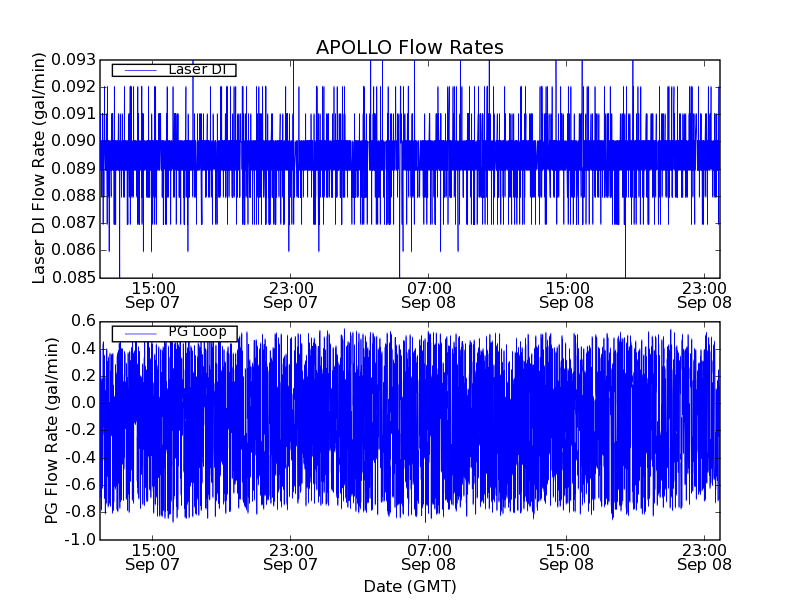800x600 pixels.
Task: Click the -0.6 tick on PG plot
Action: (x=81, y=485)
